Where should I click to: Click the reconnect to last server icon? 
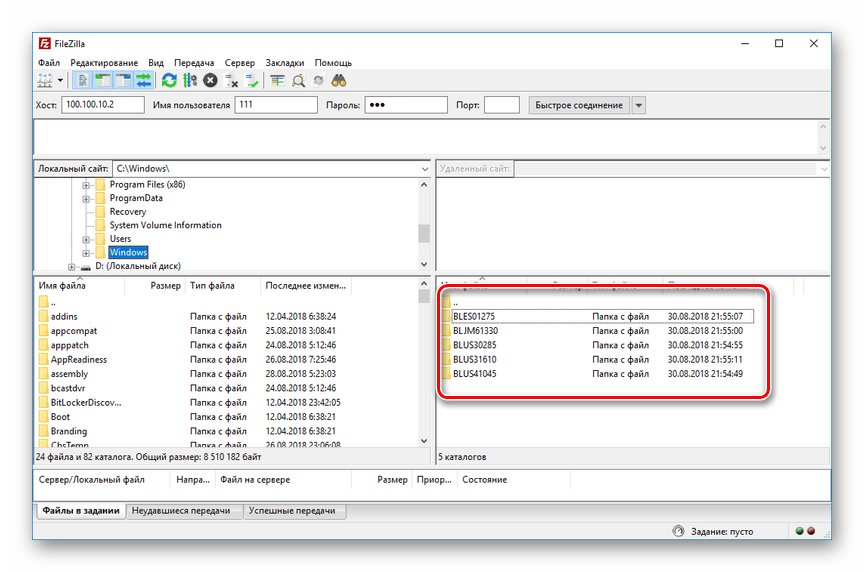252,80
